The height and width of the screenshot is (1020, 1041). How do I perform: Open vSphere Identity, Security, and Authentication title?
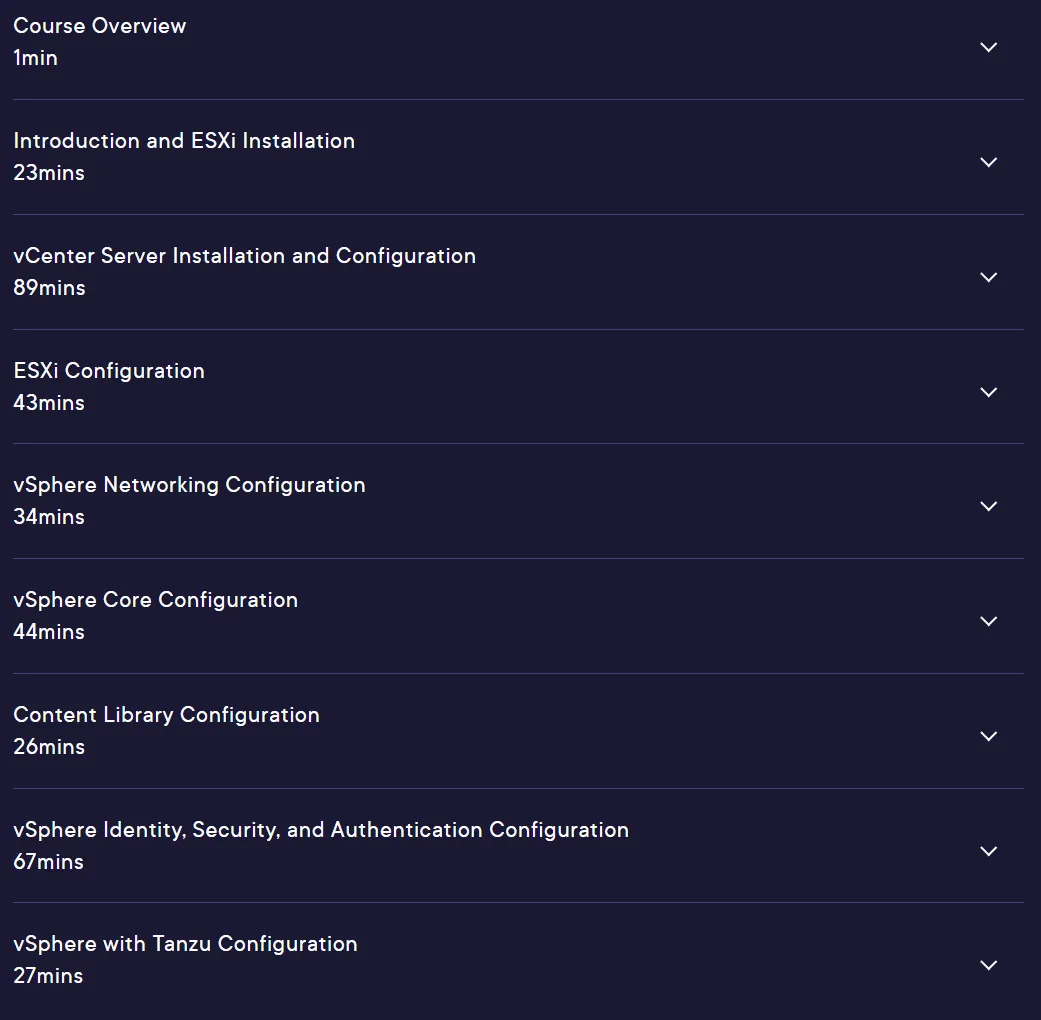point(321,829)
